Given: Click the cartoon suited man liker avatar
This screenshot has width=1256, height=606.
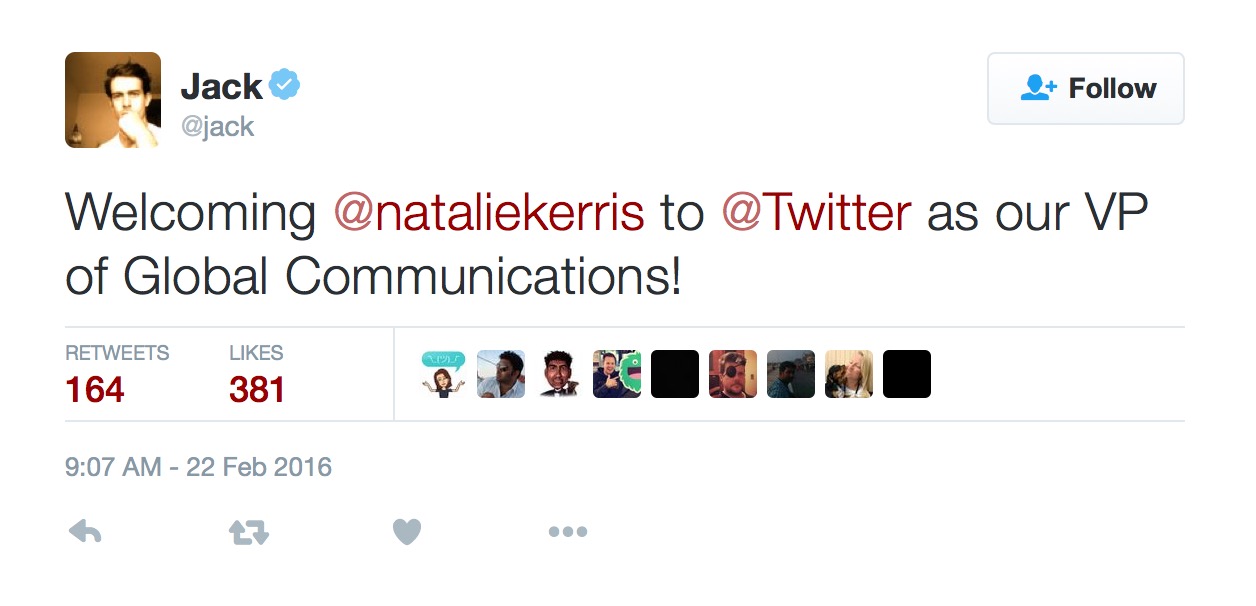Looking at the screenshot, I should tap(559, 374).
